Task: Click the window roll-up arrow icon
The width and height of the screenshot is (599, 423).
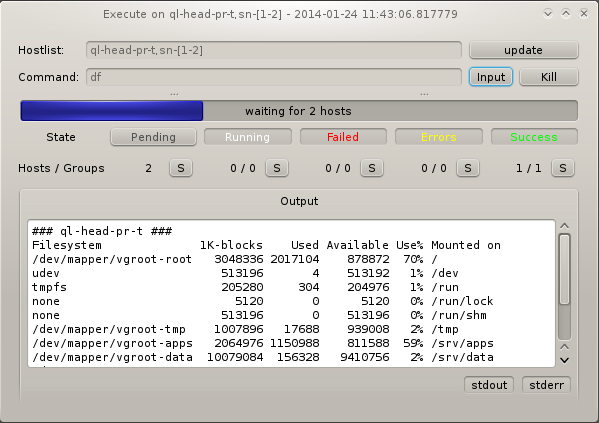Action: coord(566,14)
